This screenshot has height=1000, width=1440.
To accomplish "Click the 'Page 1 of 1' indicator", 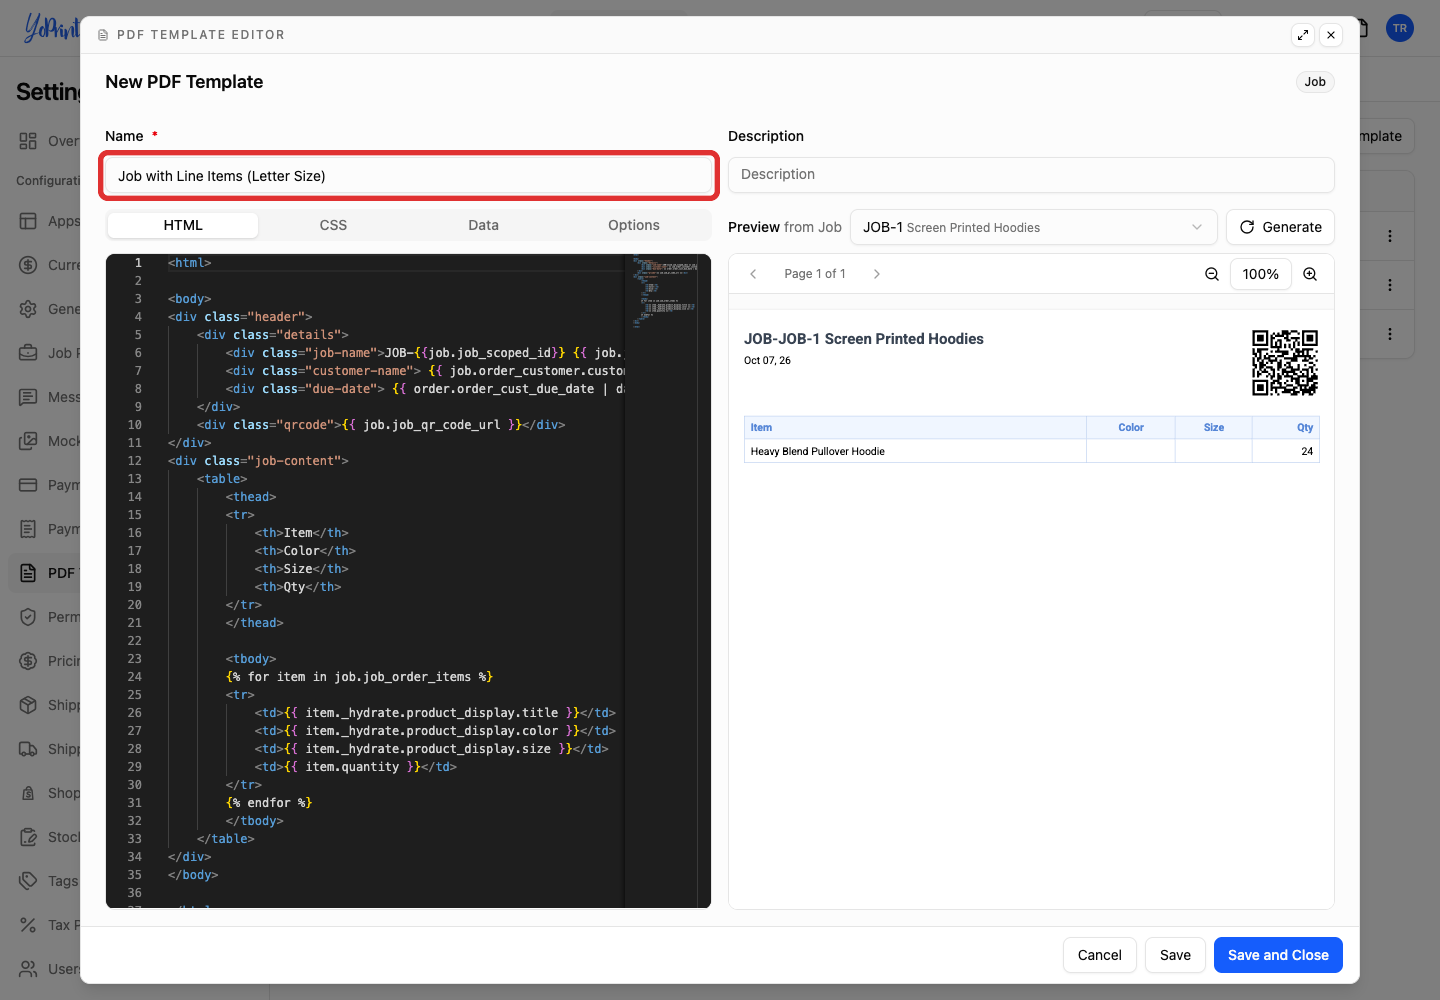I will pyautogui.click(x=815, y=274).
